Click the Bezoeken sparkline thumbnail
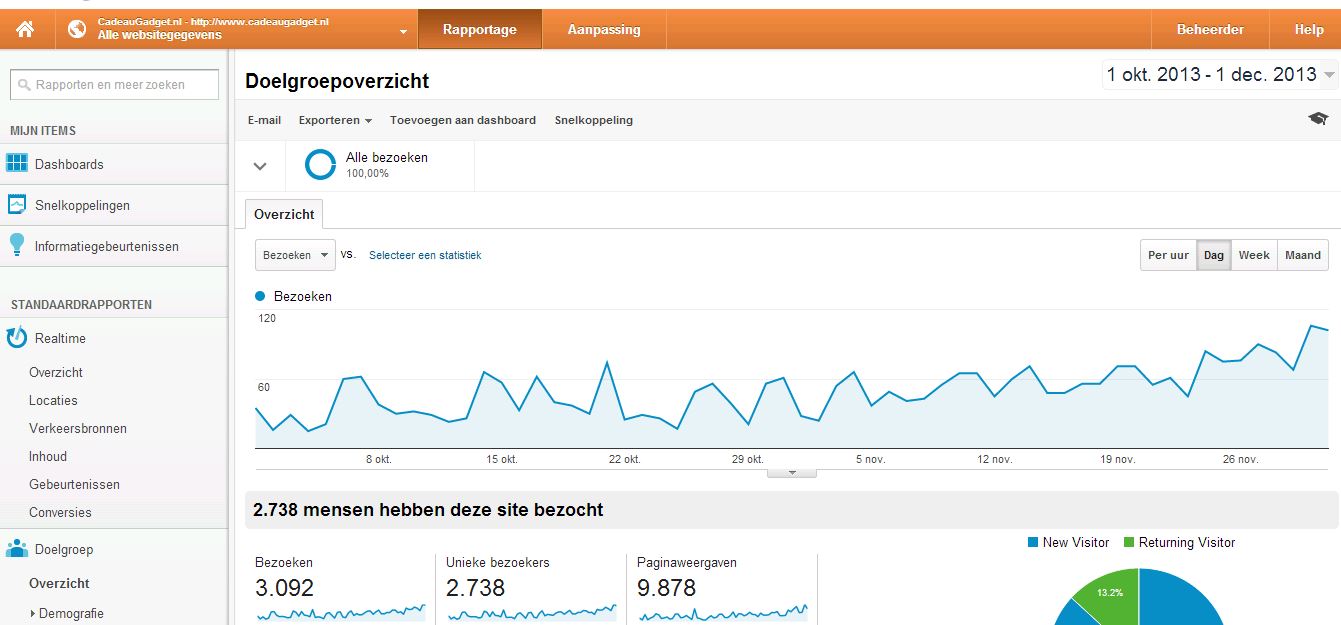The image size is (1341, 625). click(x=340, y=611)
